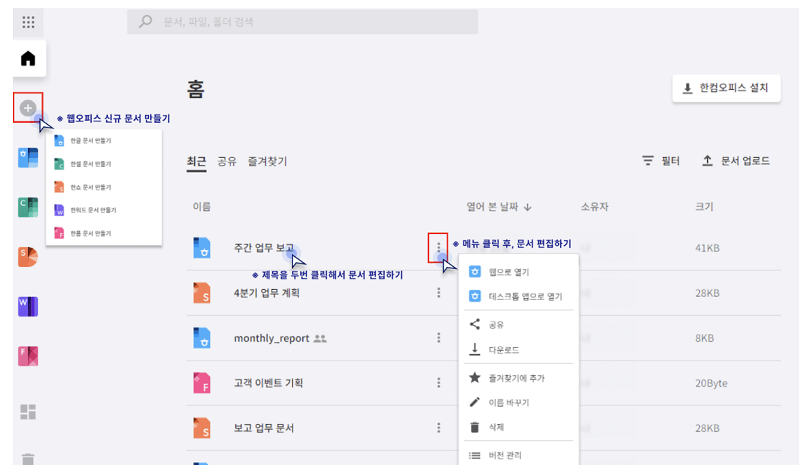Click the shared-people icon next to monthly_report

320,338
